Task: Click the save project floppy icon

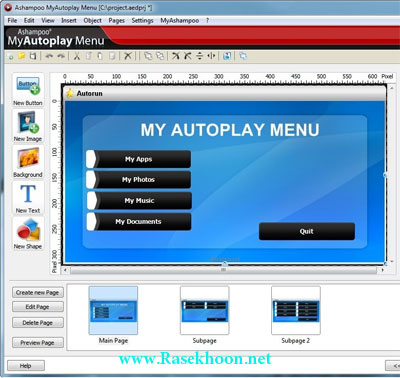Action: point(33,56)
